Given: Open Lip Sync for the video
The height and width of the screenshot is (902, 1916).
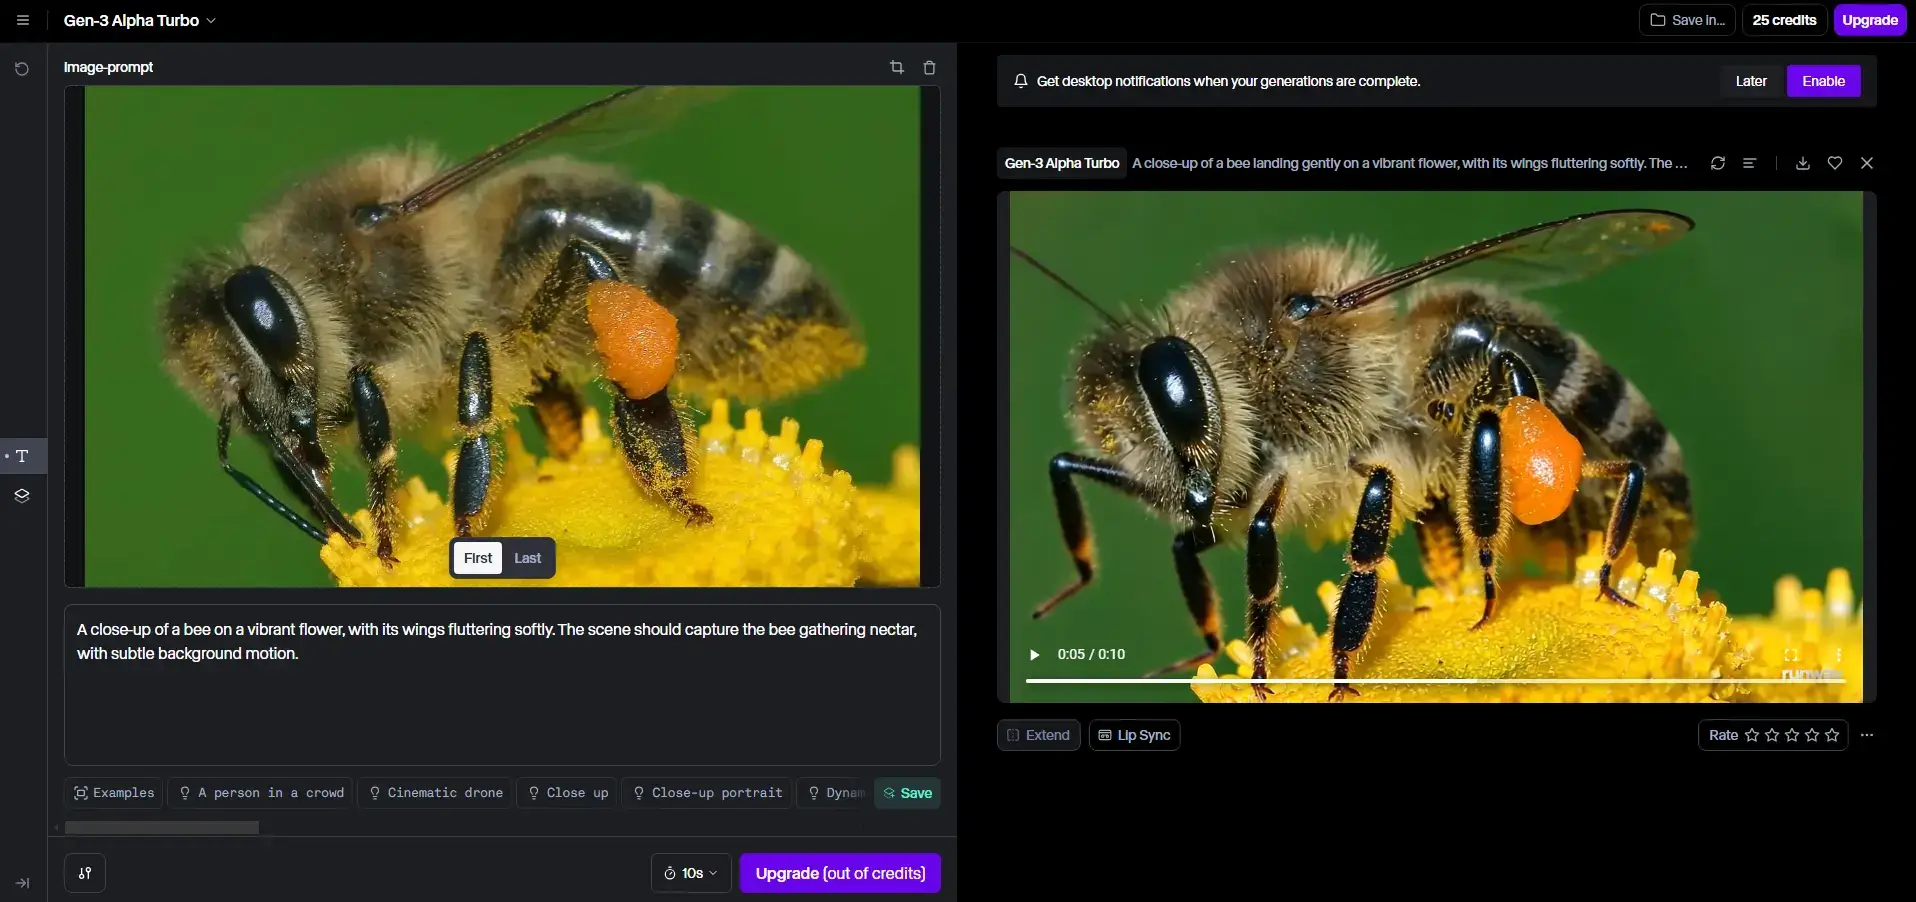Looking at the screenshot, I should [1134, 735].
